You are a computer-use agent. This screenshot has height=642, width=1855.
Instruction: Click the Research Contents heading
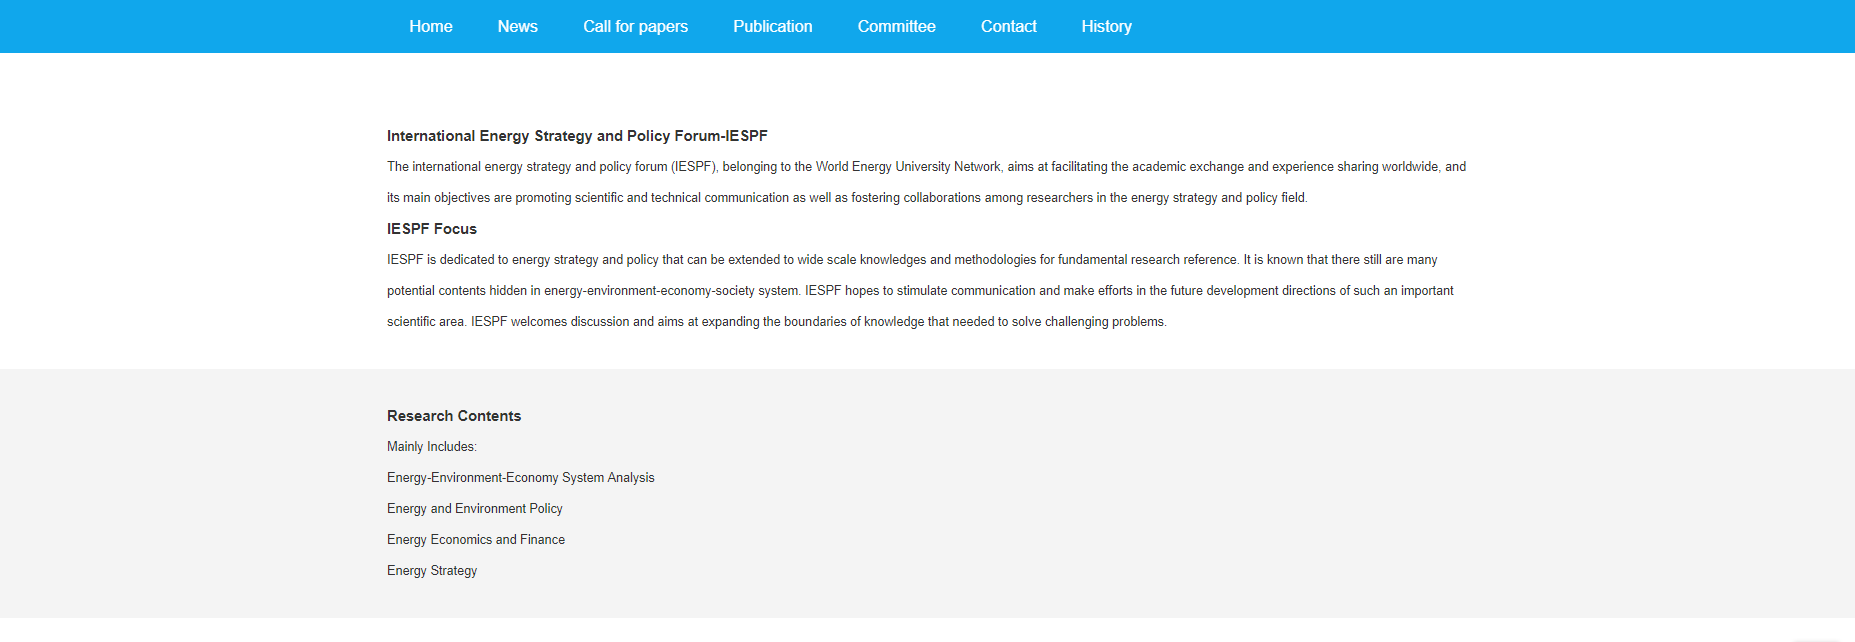(454, 416)
